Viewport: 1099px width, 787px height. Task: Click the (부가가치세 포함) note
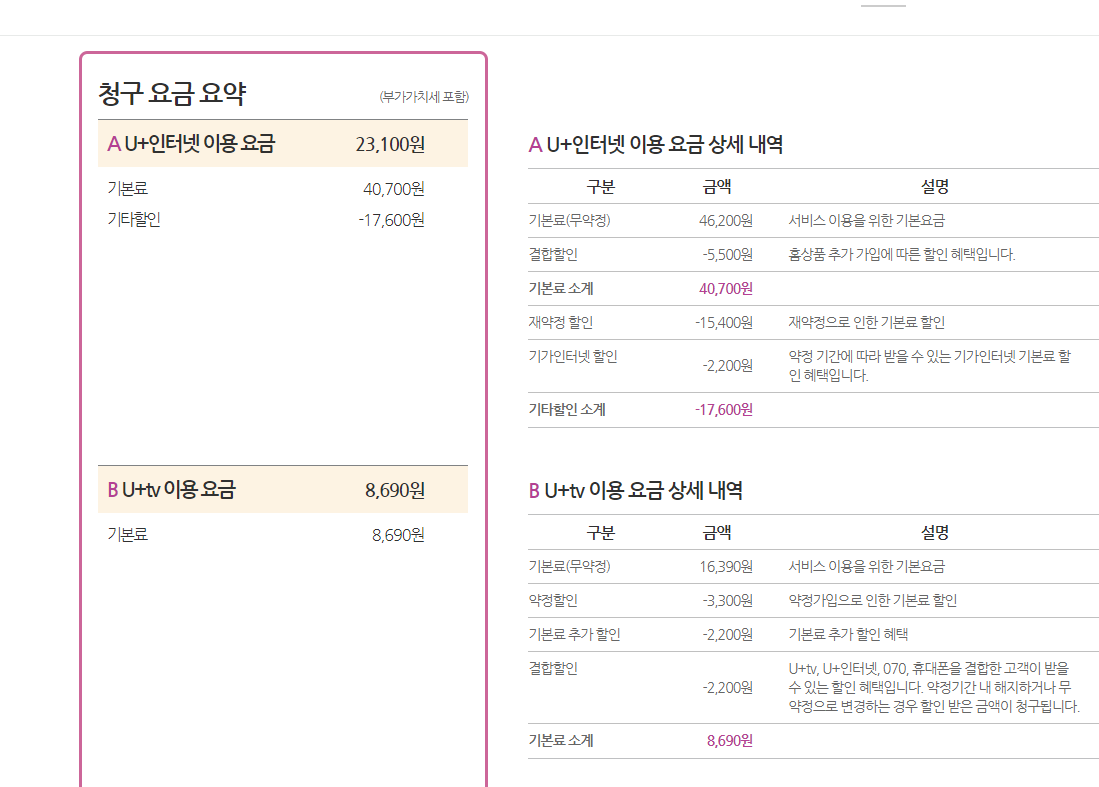424,97
